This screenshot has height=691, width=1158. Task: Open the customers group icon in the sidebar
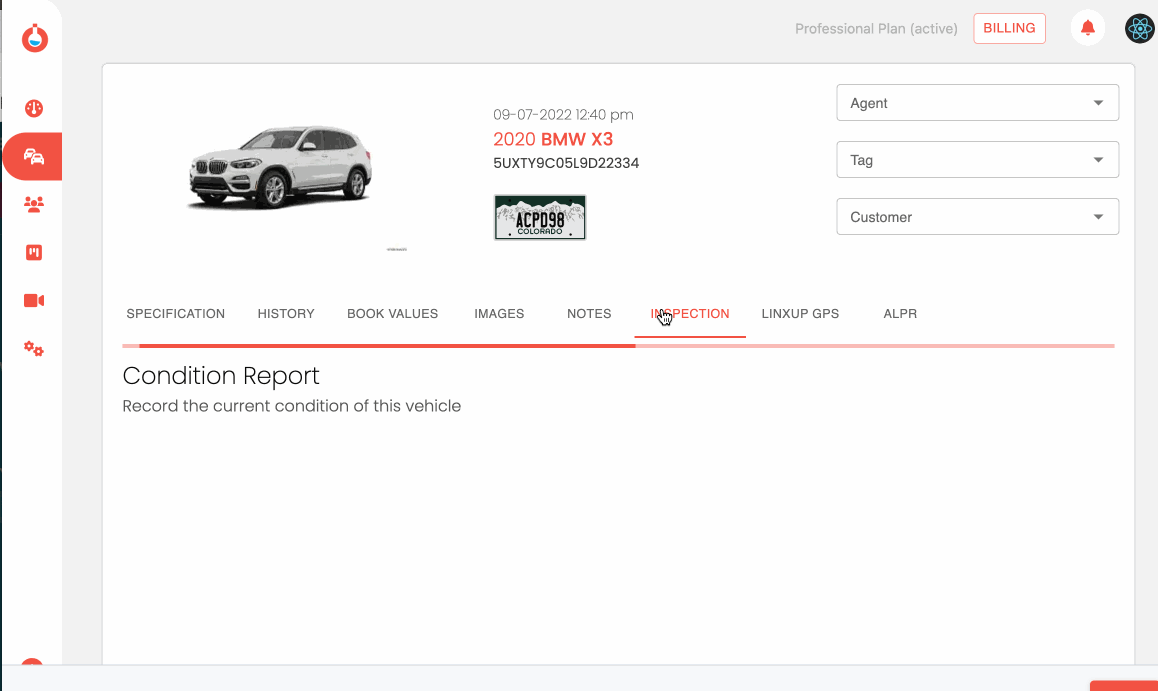point(34,204)
